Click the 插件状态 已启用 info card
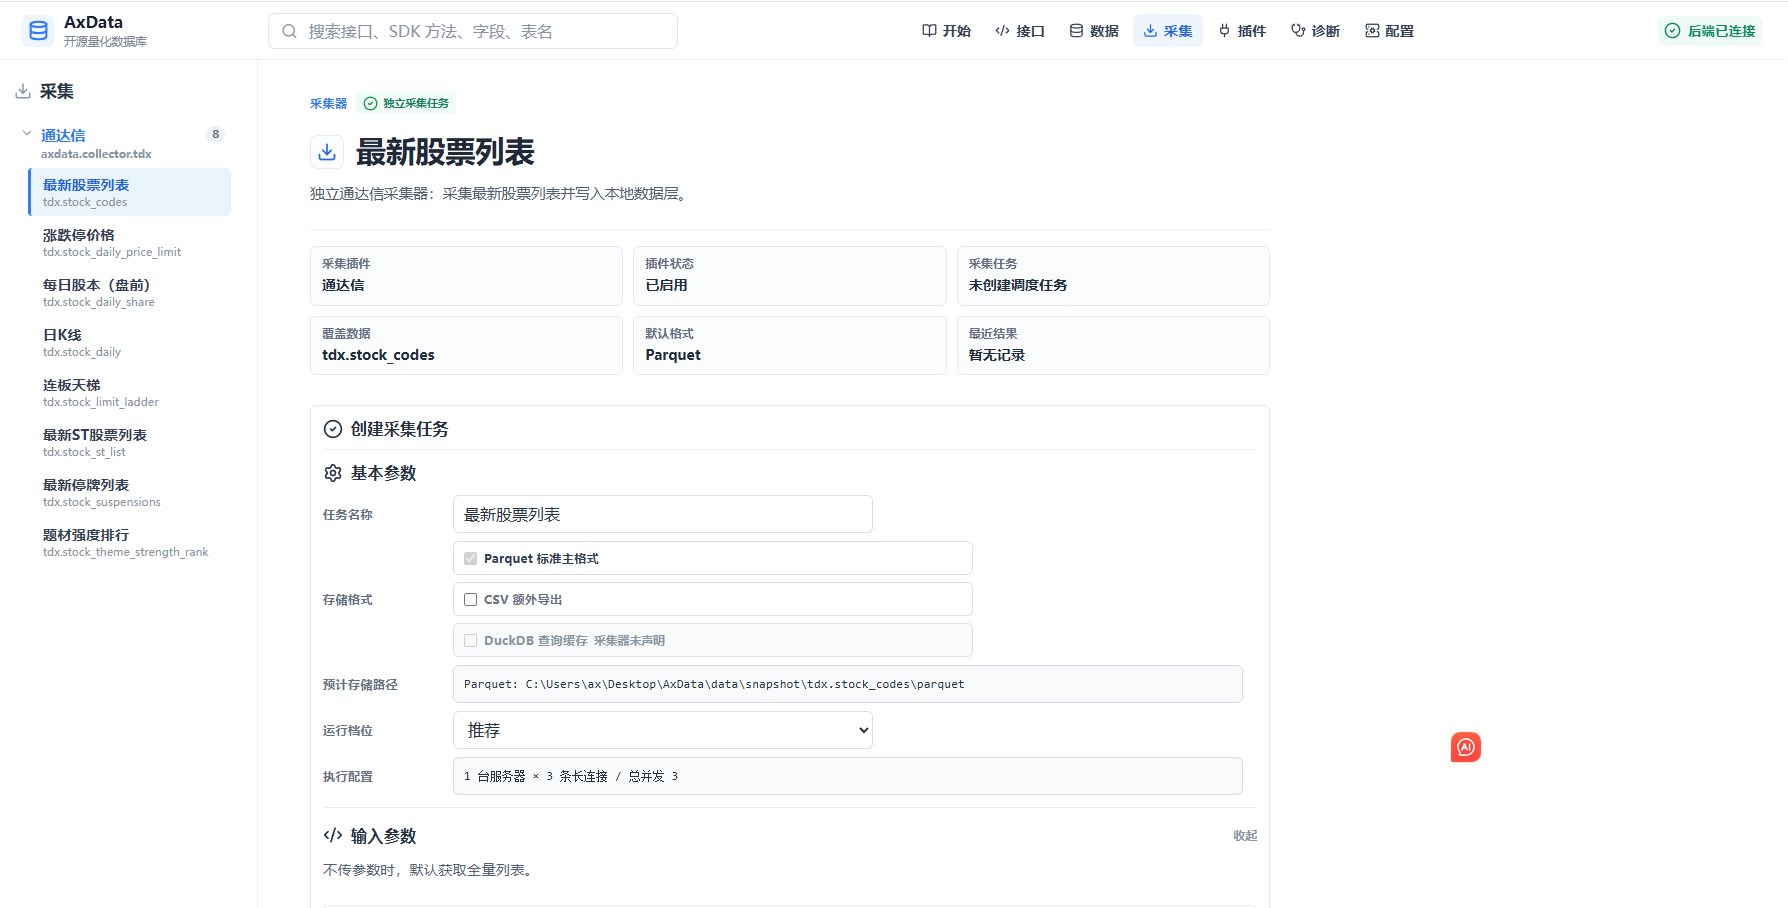 [790, 276]
